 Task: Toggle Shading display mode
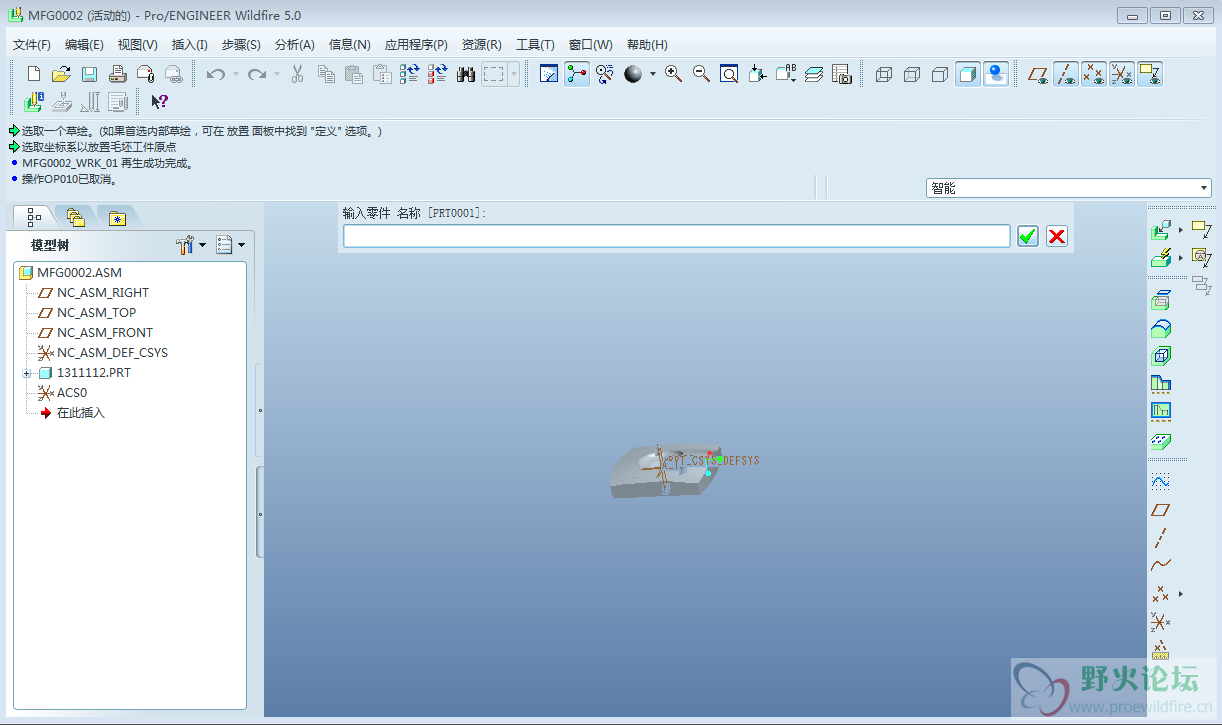(968, 74)
